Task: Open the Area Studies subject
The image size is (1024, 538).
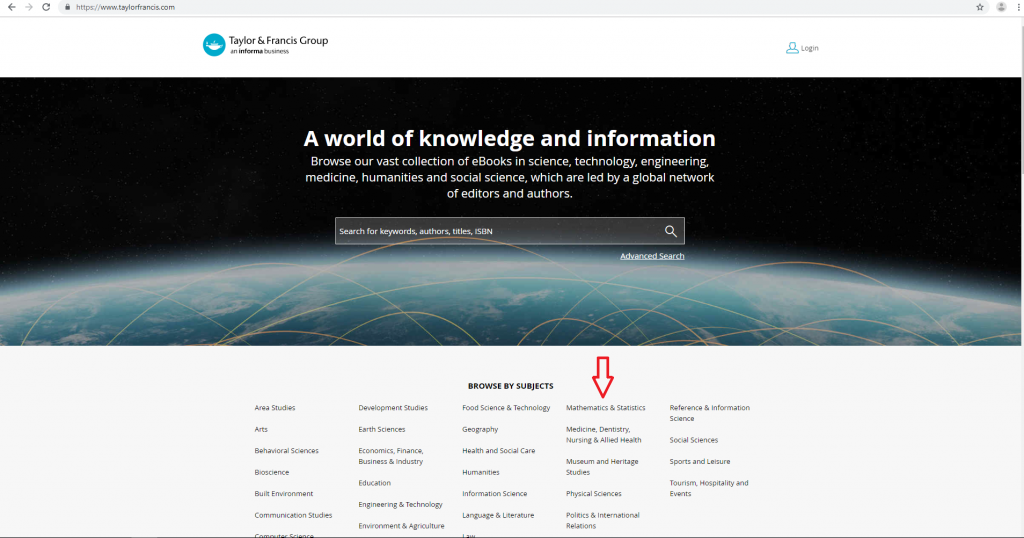Action: coord(275,408)
